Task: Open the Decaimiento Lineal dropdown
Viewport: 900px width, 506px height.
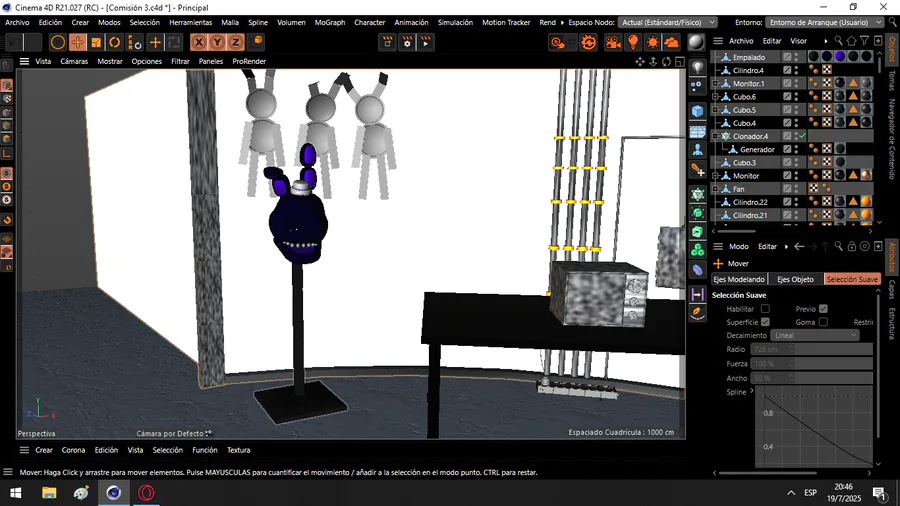Action: tap(814, 336)
